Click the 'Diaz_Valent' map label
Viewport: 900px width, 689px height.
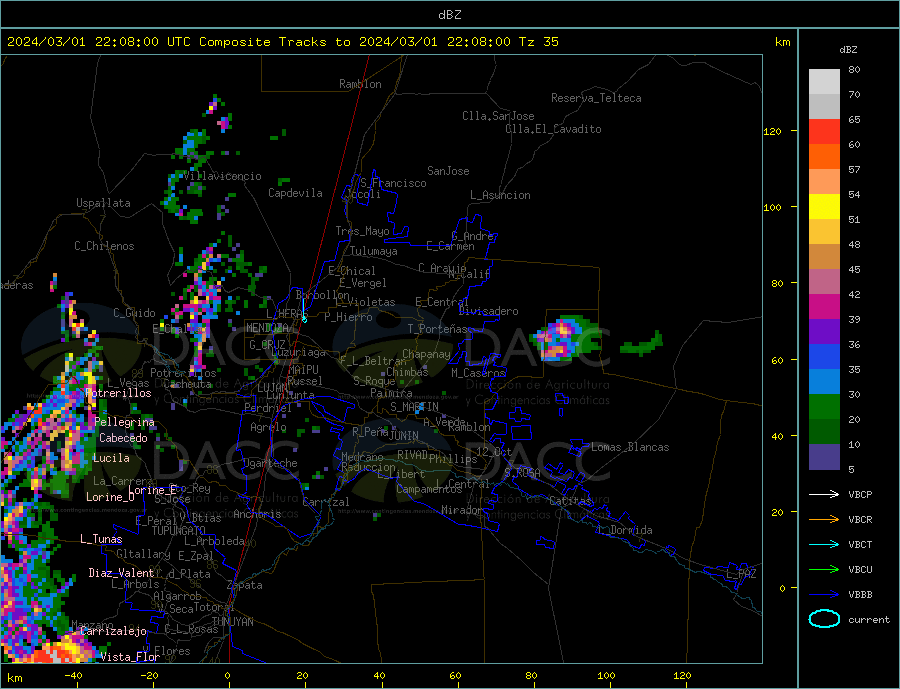click(121, 573)
